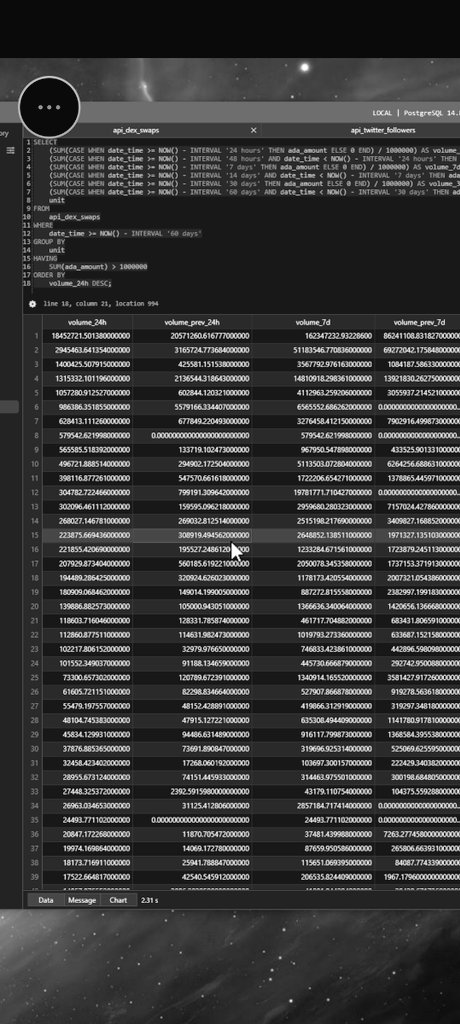Open the Data results tab

[x=46, y=900]
